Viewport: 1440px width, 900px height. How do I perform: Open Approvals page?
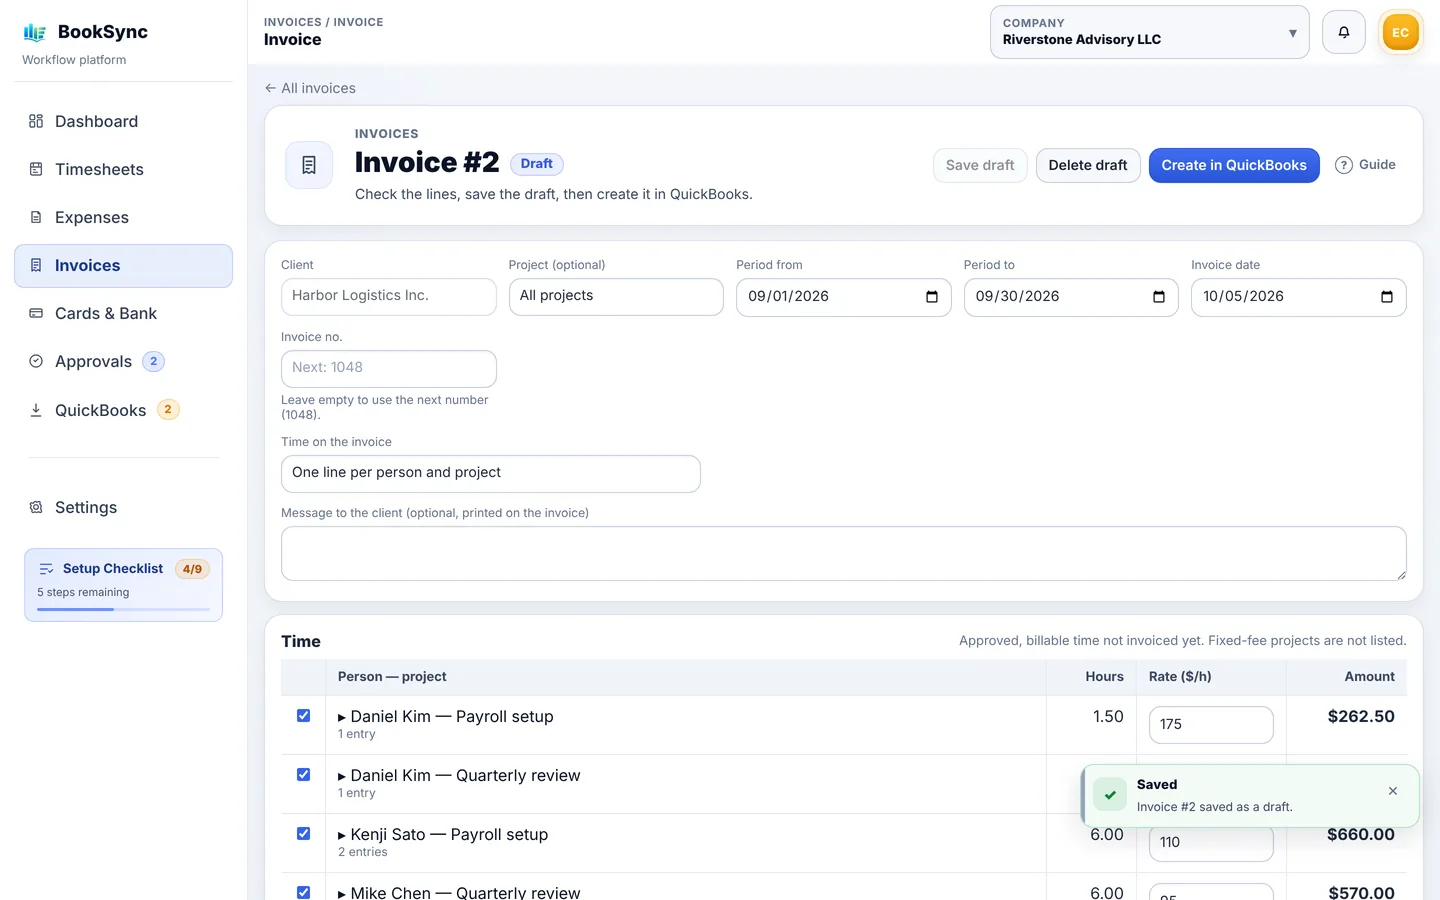pyautogui.click(x=123, y=362)
